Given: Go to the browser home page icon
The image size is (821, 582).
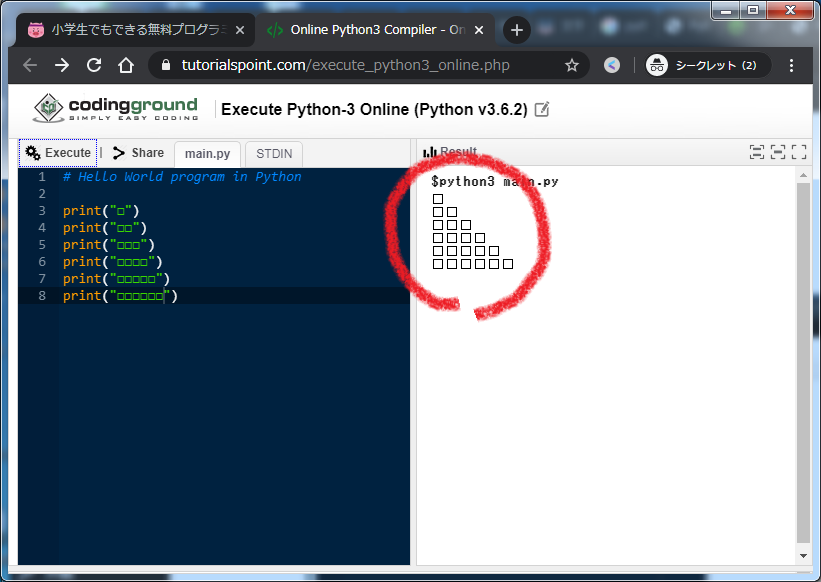Looking at the screenshot, I should tap(126, 65).
